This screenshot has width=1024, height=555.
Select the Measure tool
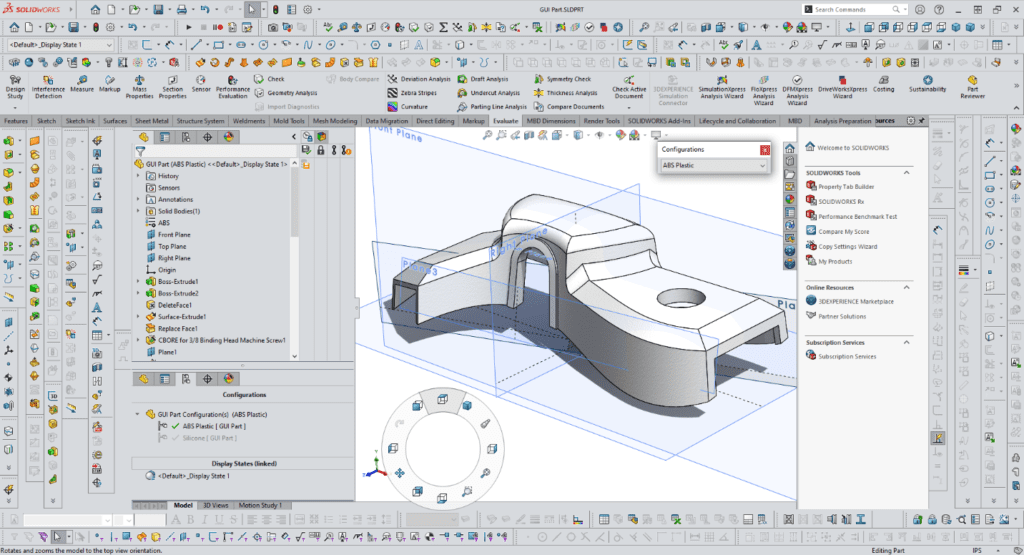click(x=82, y=84)
